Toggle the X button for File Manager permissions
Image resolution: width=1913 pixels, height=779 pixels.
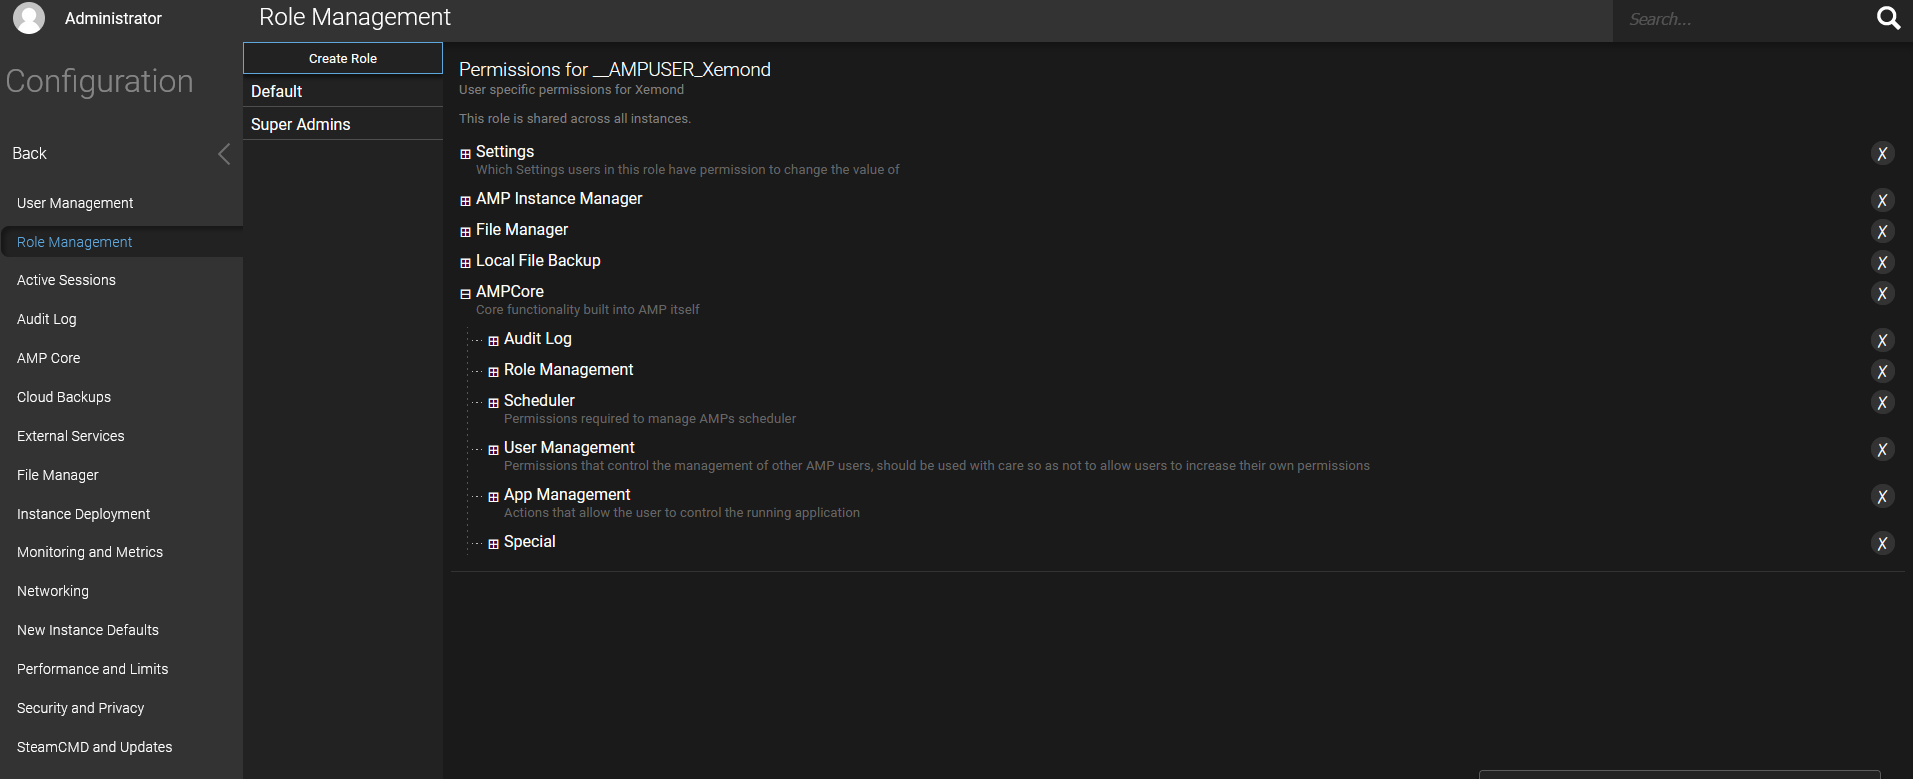(x=1882, y=231)
